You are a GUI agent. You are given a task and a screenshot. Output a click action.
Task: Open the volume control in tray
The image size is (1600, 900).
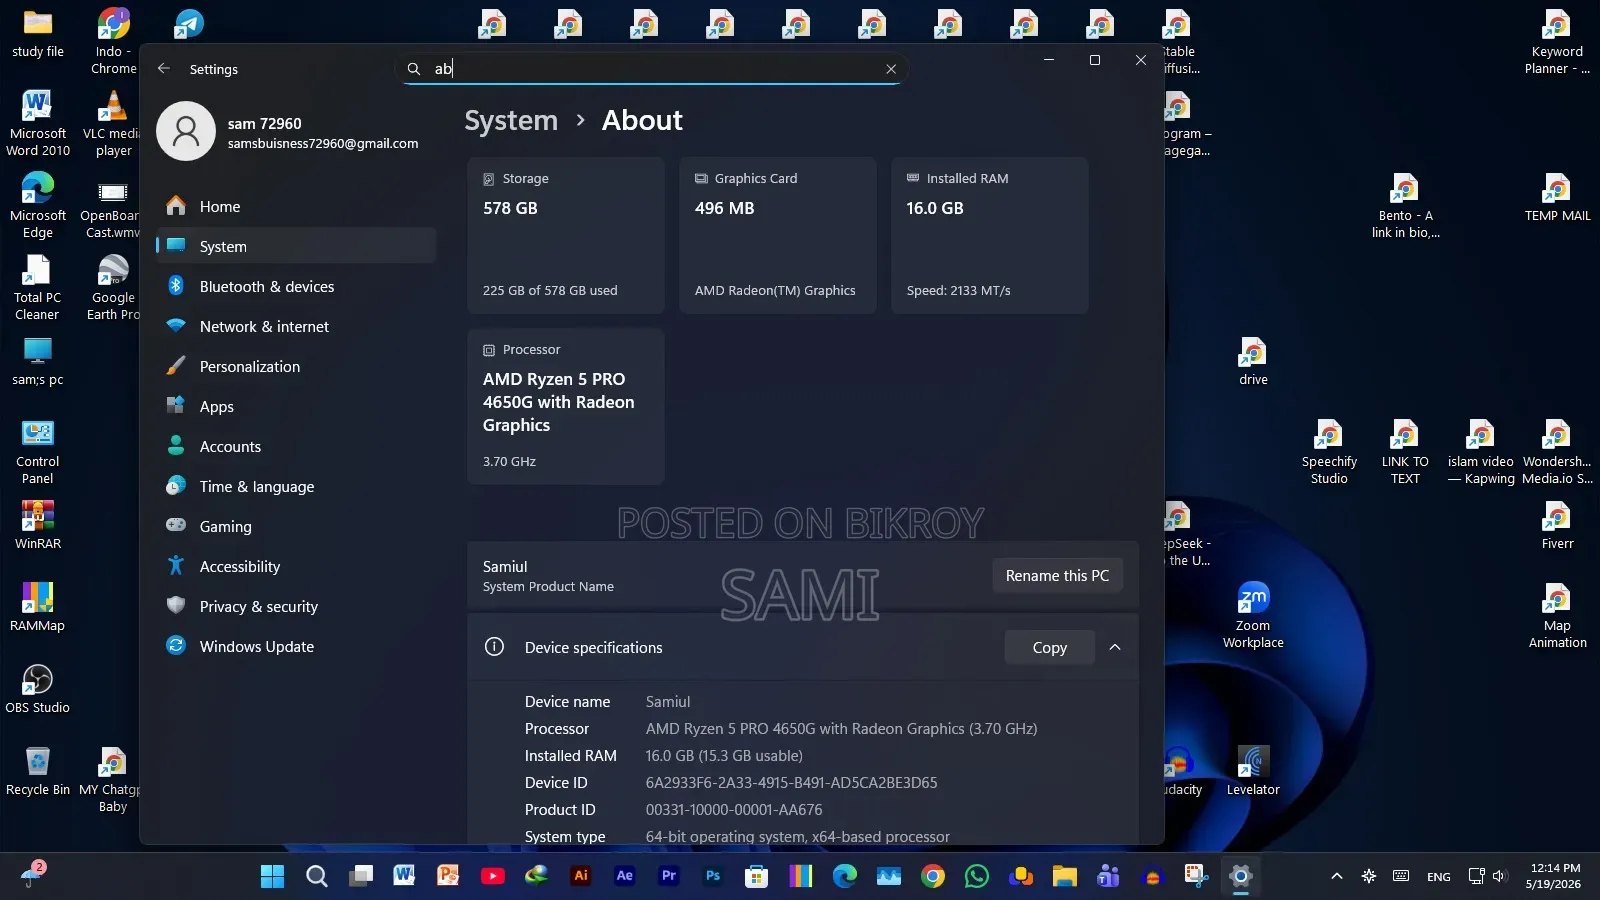pyautogui.click(x=1498, y=876)
